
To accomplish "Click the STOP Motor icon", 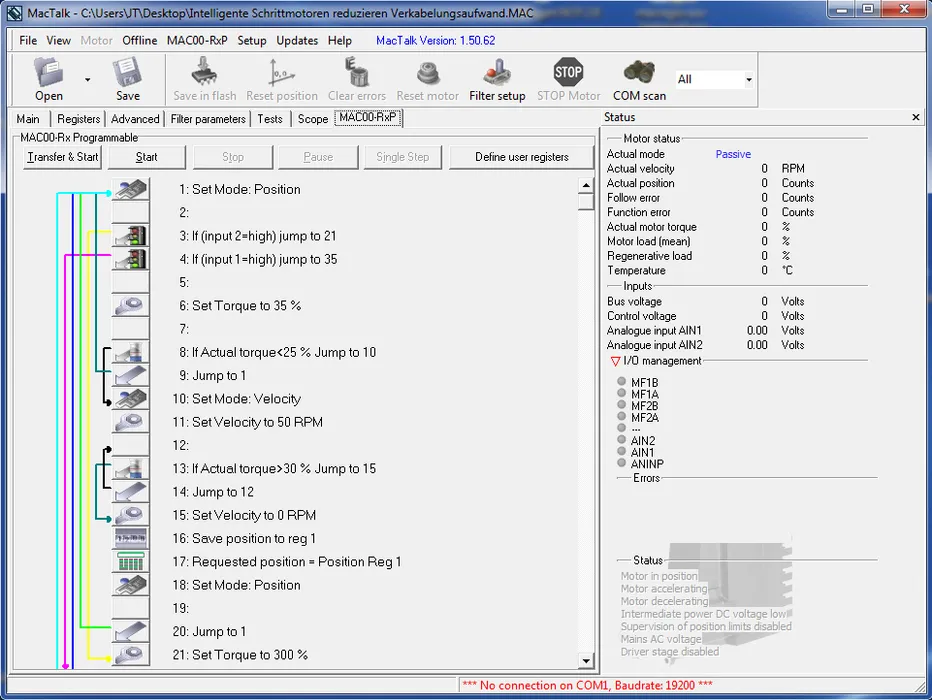I will point(568,73).
